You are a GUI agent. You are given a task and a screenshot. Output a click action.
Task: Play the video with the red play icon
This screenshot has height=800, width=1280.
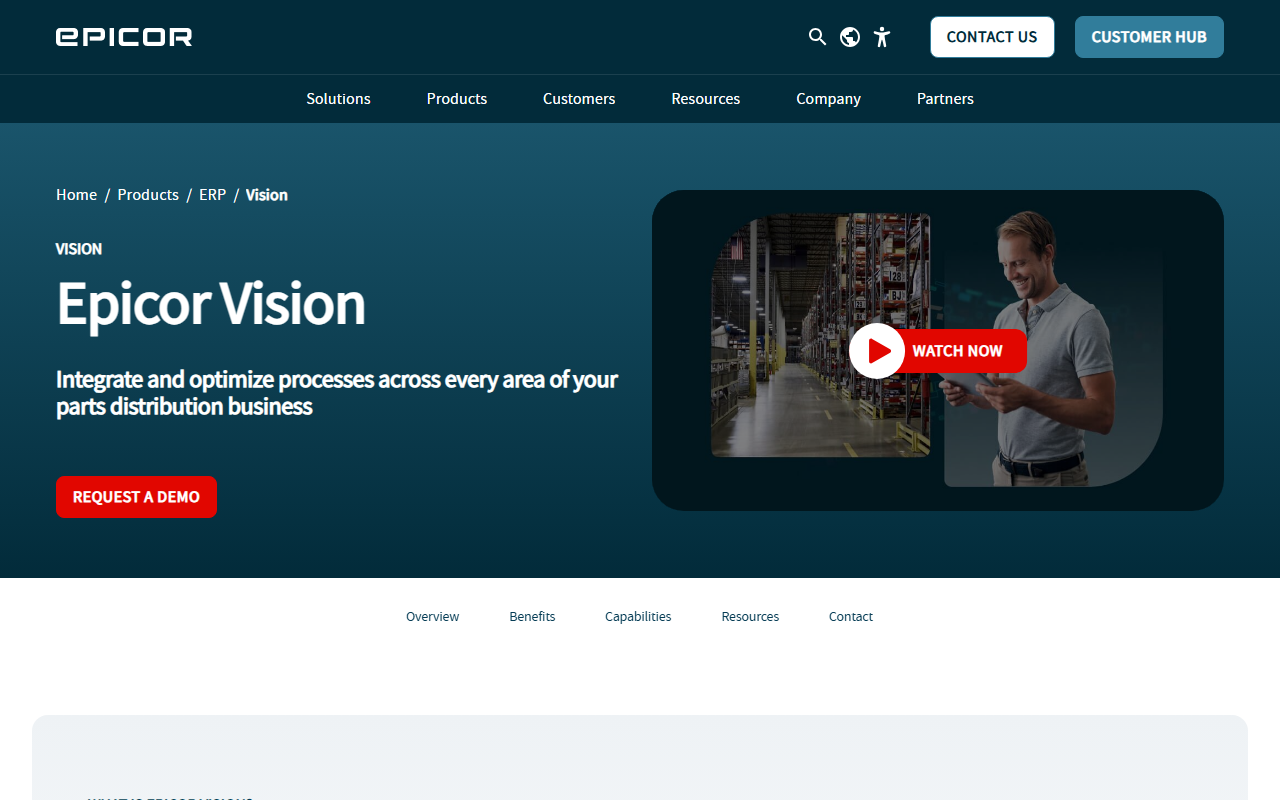pyautogui.click(x=877, y=351)
